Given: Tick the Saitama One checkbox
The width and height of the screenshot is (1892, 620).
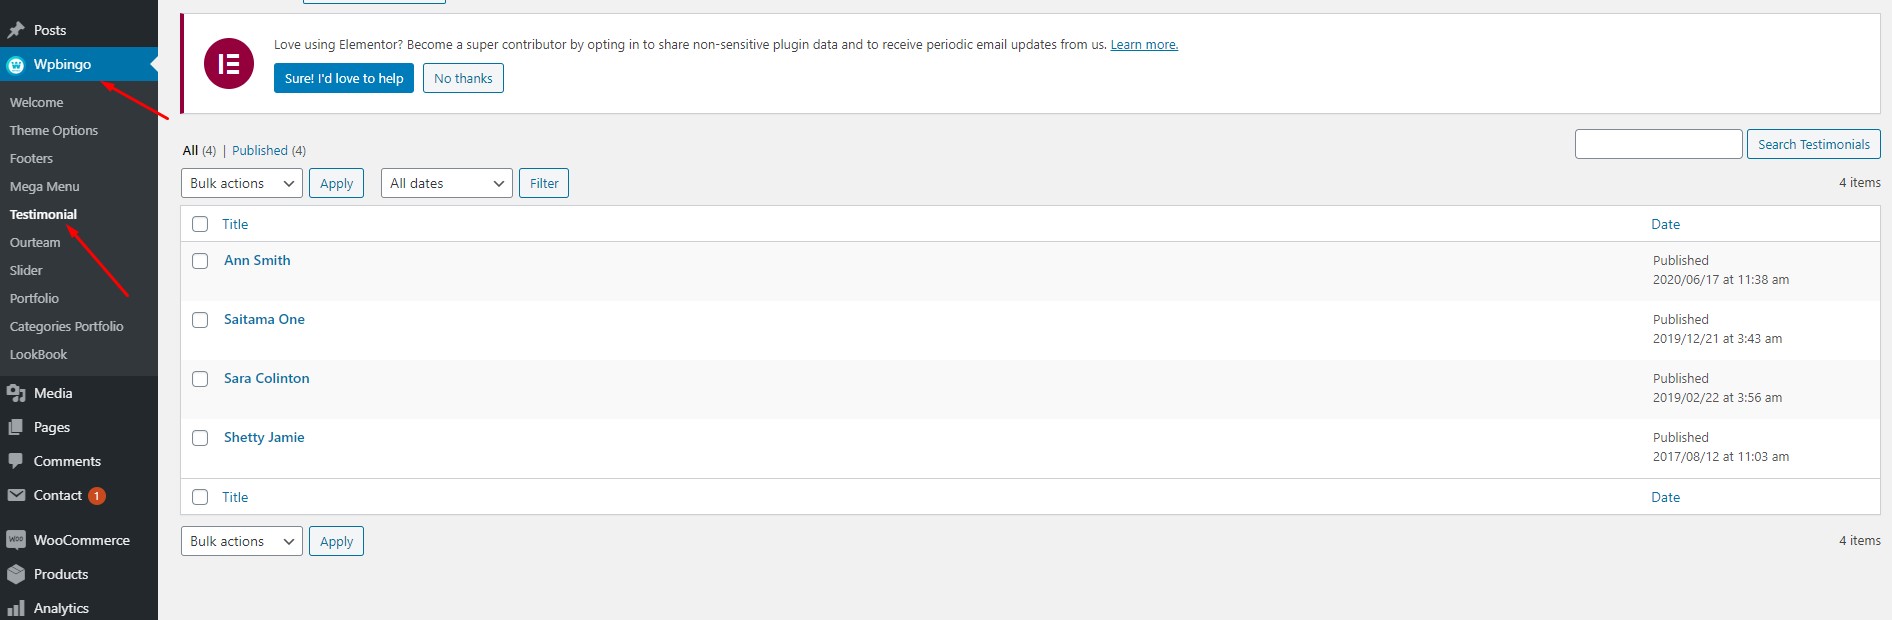Looking at the screenshot, I should [x=200, y=320].
